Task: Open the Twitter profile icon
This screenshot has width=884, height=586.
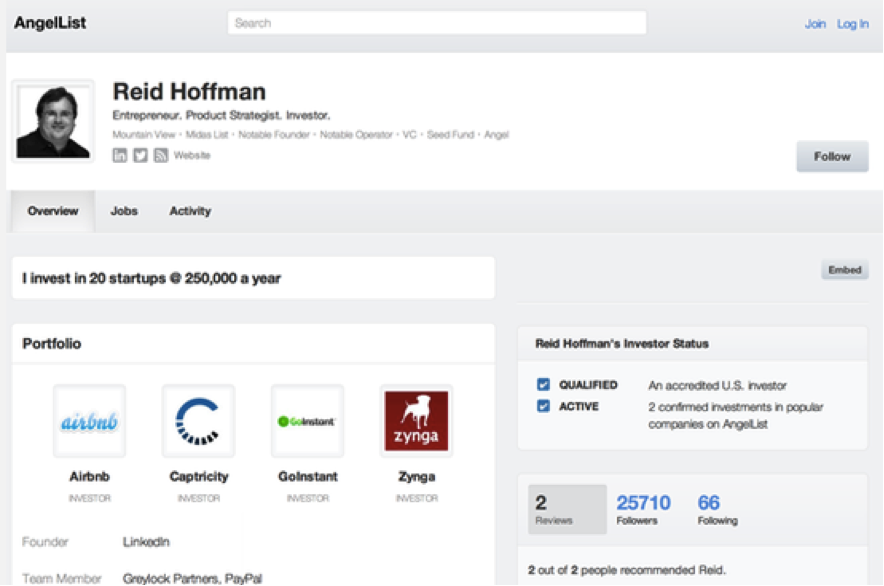Action: [140, 155]
